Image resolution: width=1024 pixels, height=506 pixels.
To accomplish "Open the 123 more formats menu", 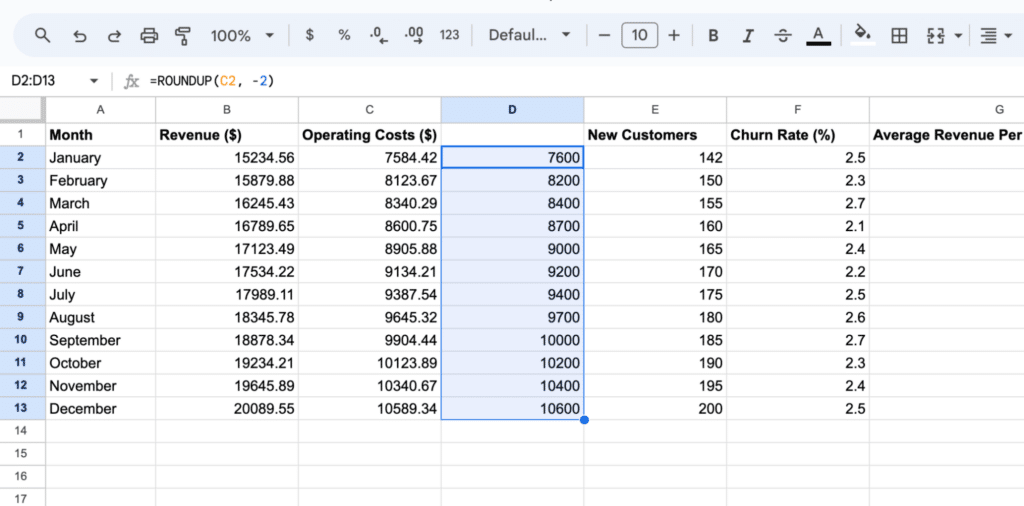I will [449, 35].
